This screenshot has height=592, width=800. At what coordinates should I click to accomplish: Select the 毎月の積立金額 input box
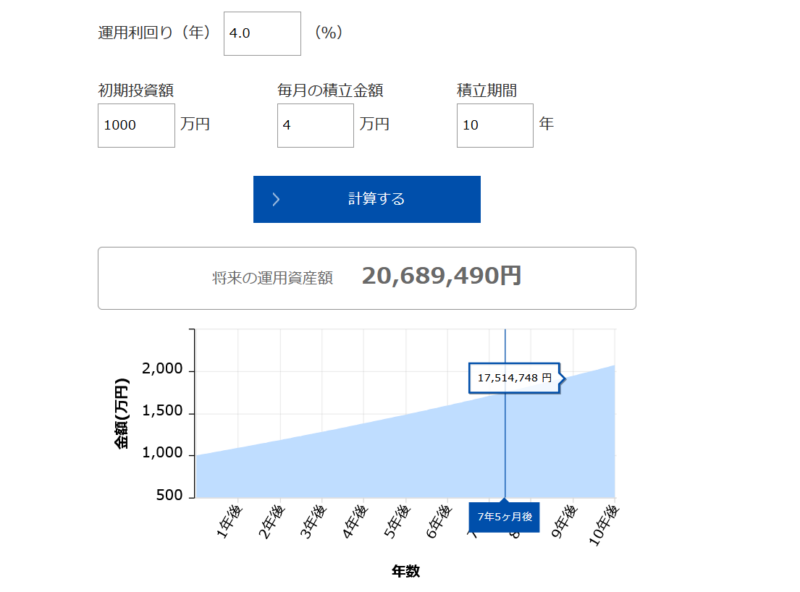315,125
